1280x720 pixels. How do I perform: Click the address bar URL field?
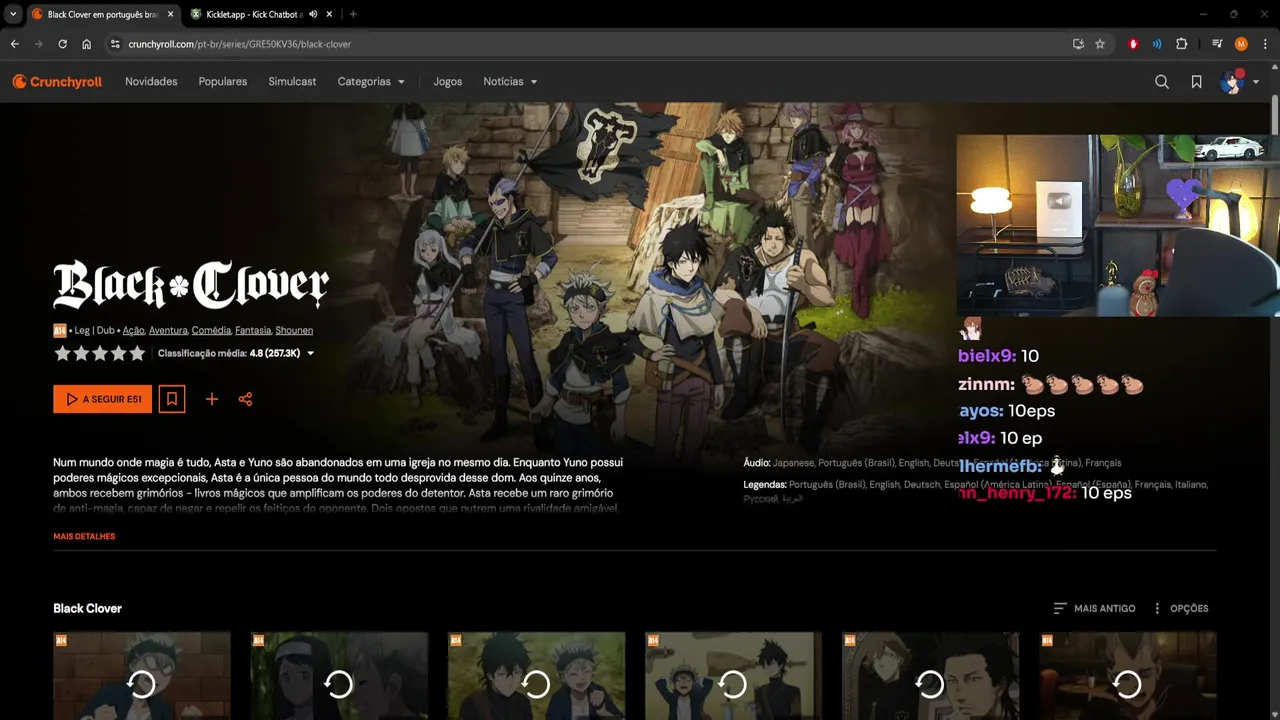[x=590, y=44]
